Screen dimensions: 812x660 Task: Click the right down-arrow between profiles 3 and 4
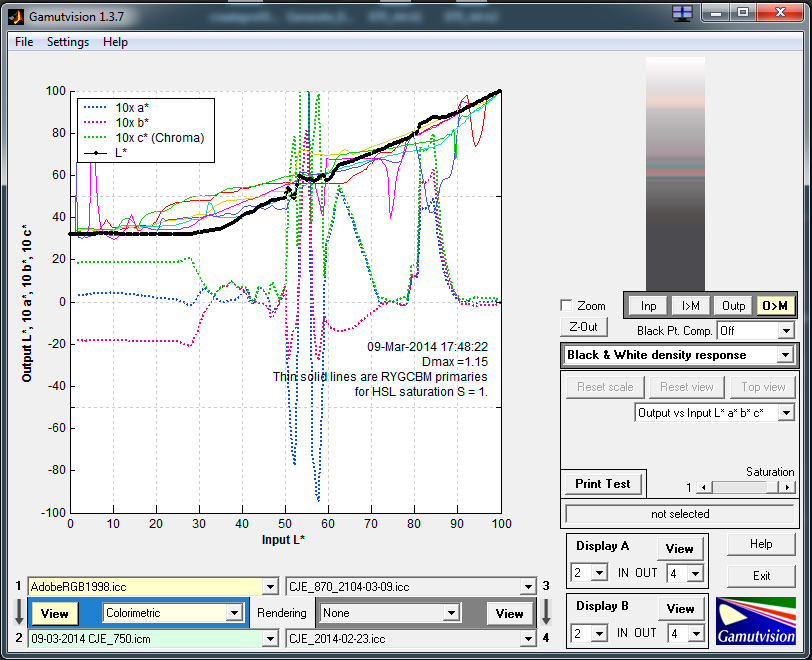[545, 612]
